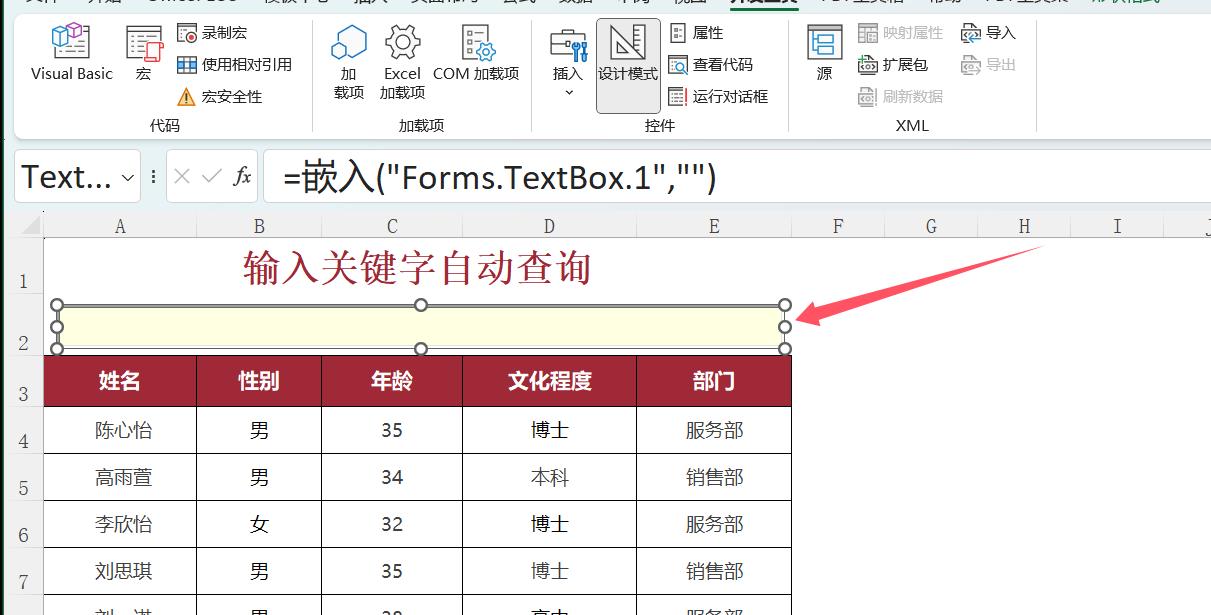Select the row 5 header
This screenshot has width=1211, height=615.
click(x=22, y=477)
